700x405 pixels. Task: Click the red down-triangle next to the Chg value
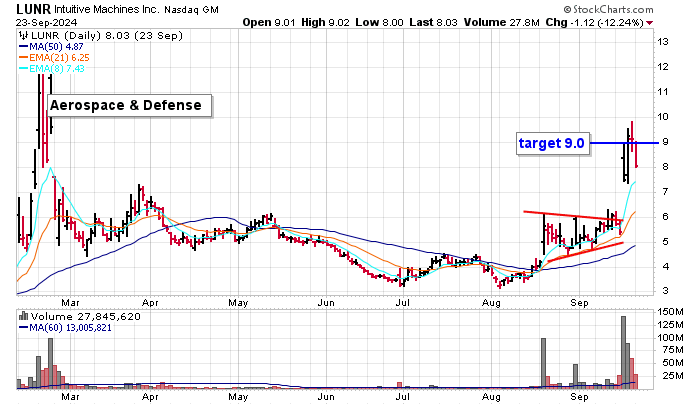point(650,23)
